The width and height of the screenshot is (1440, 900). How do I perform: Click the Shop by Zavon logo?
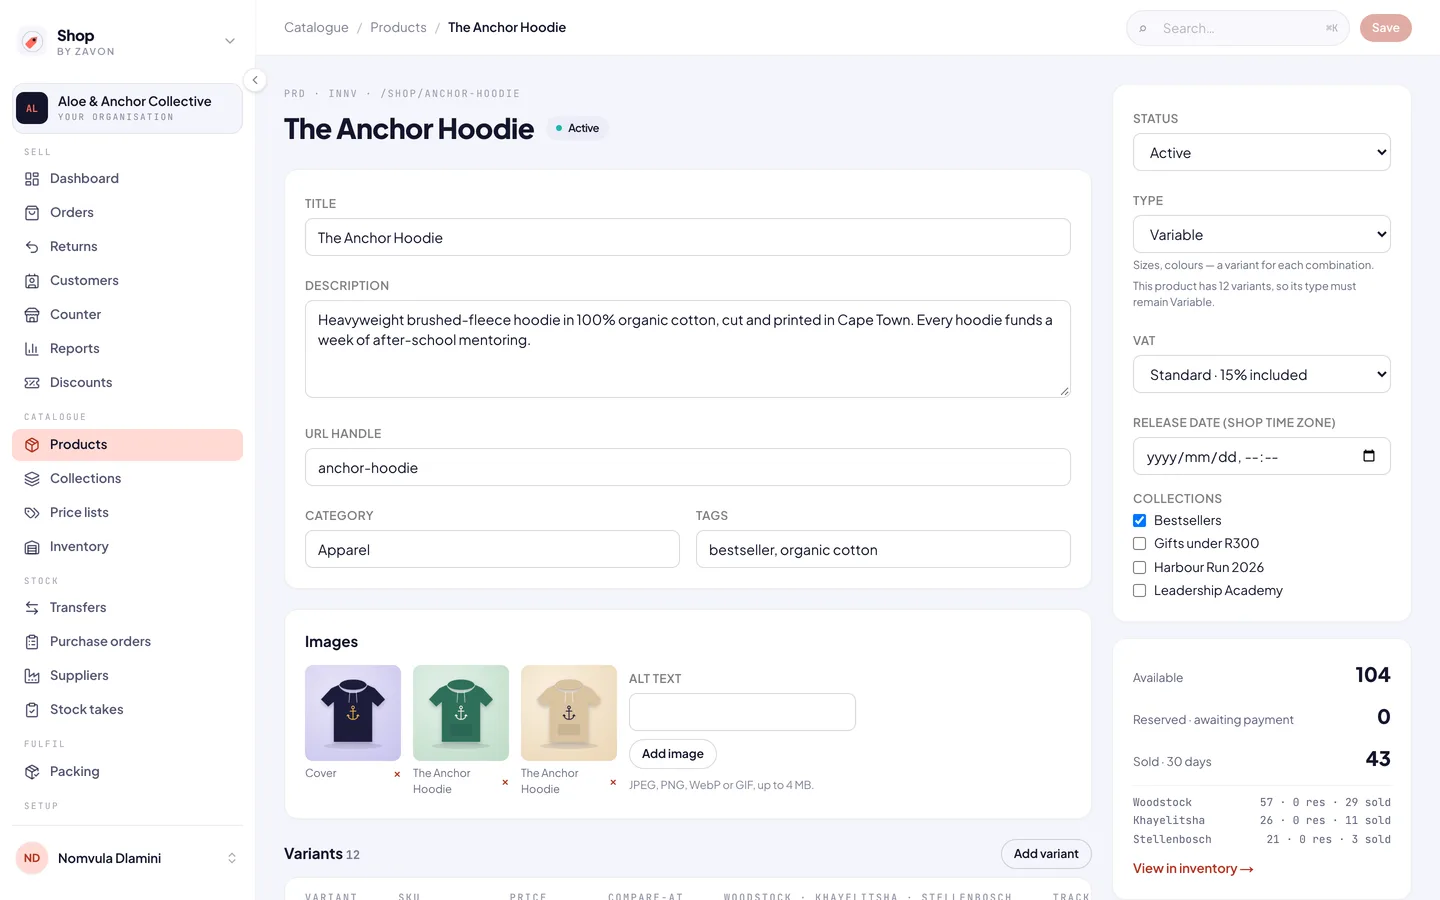point(32,42)
